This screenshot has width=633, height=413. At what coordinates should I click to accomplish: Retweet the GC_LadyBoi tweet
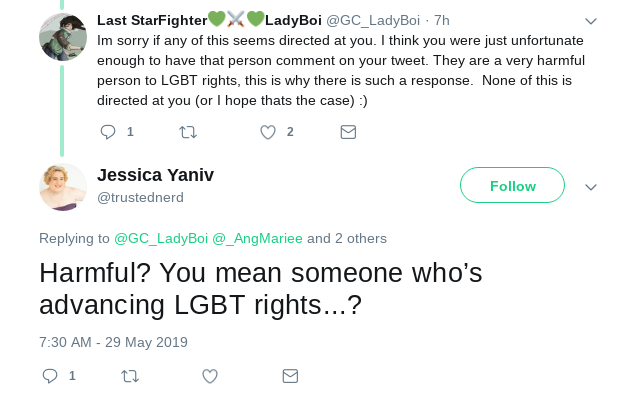point(188,132)
